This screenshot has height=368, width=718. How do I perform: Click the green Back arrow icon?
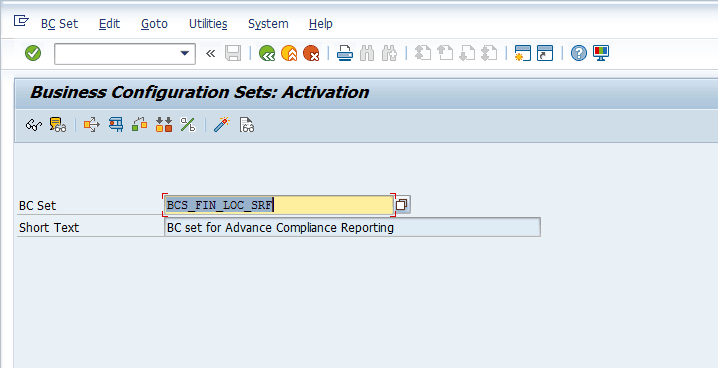(267, 54)
